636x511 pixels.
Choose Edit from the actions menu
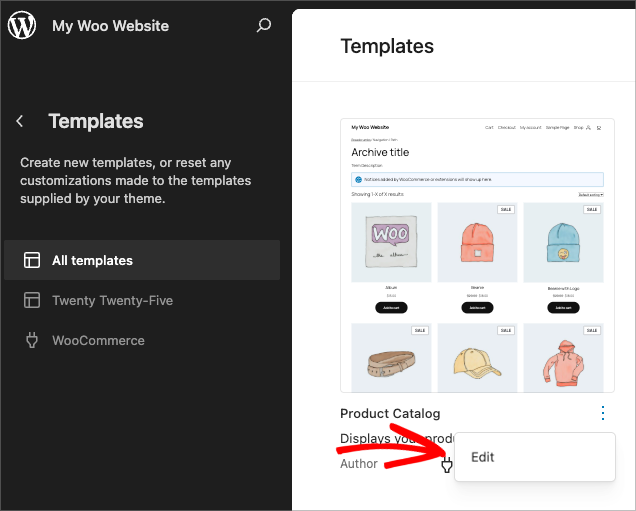point(535,457)
